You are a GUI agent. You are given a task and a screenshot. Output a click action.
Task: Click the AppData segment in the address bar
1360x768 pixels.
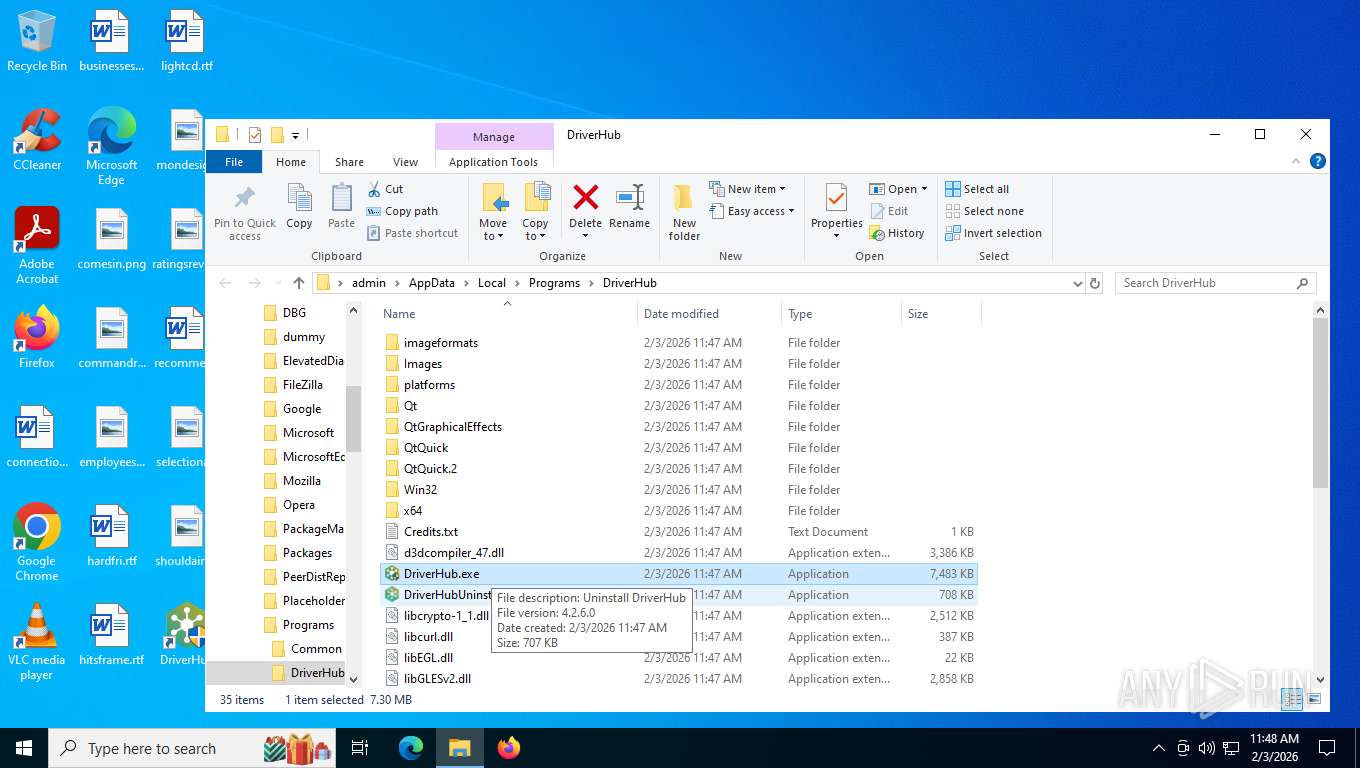432,283
